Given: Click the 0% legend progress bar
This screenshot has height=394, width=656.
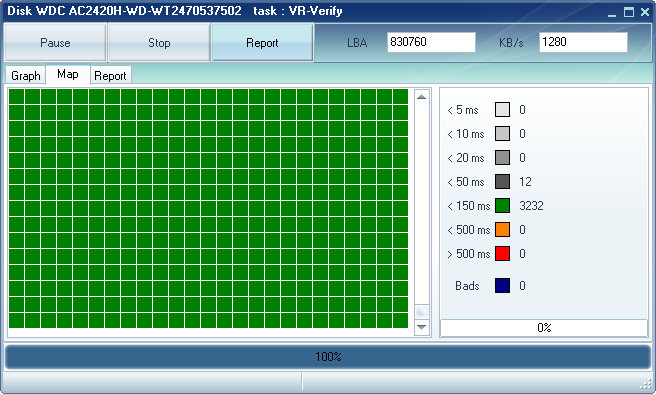Looking at the screenshot, I should [x=544, y=327].
